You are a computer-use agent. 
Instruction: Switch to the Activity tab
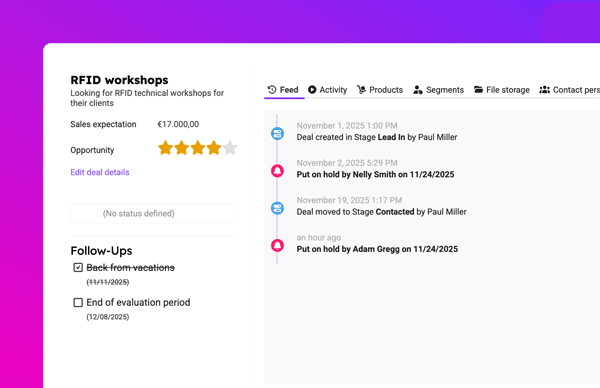(328, 90)
